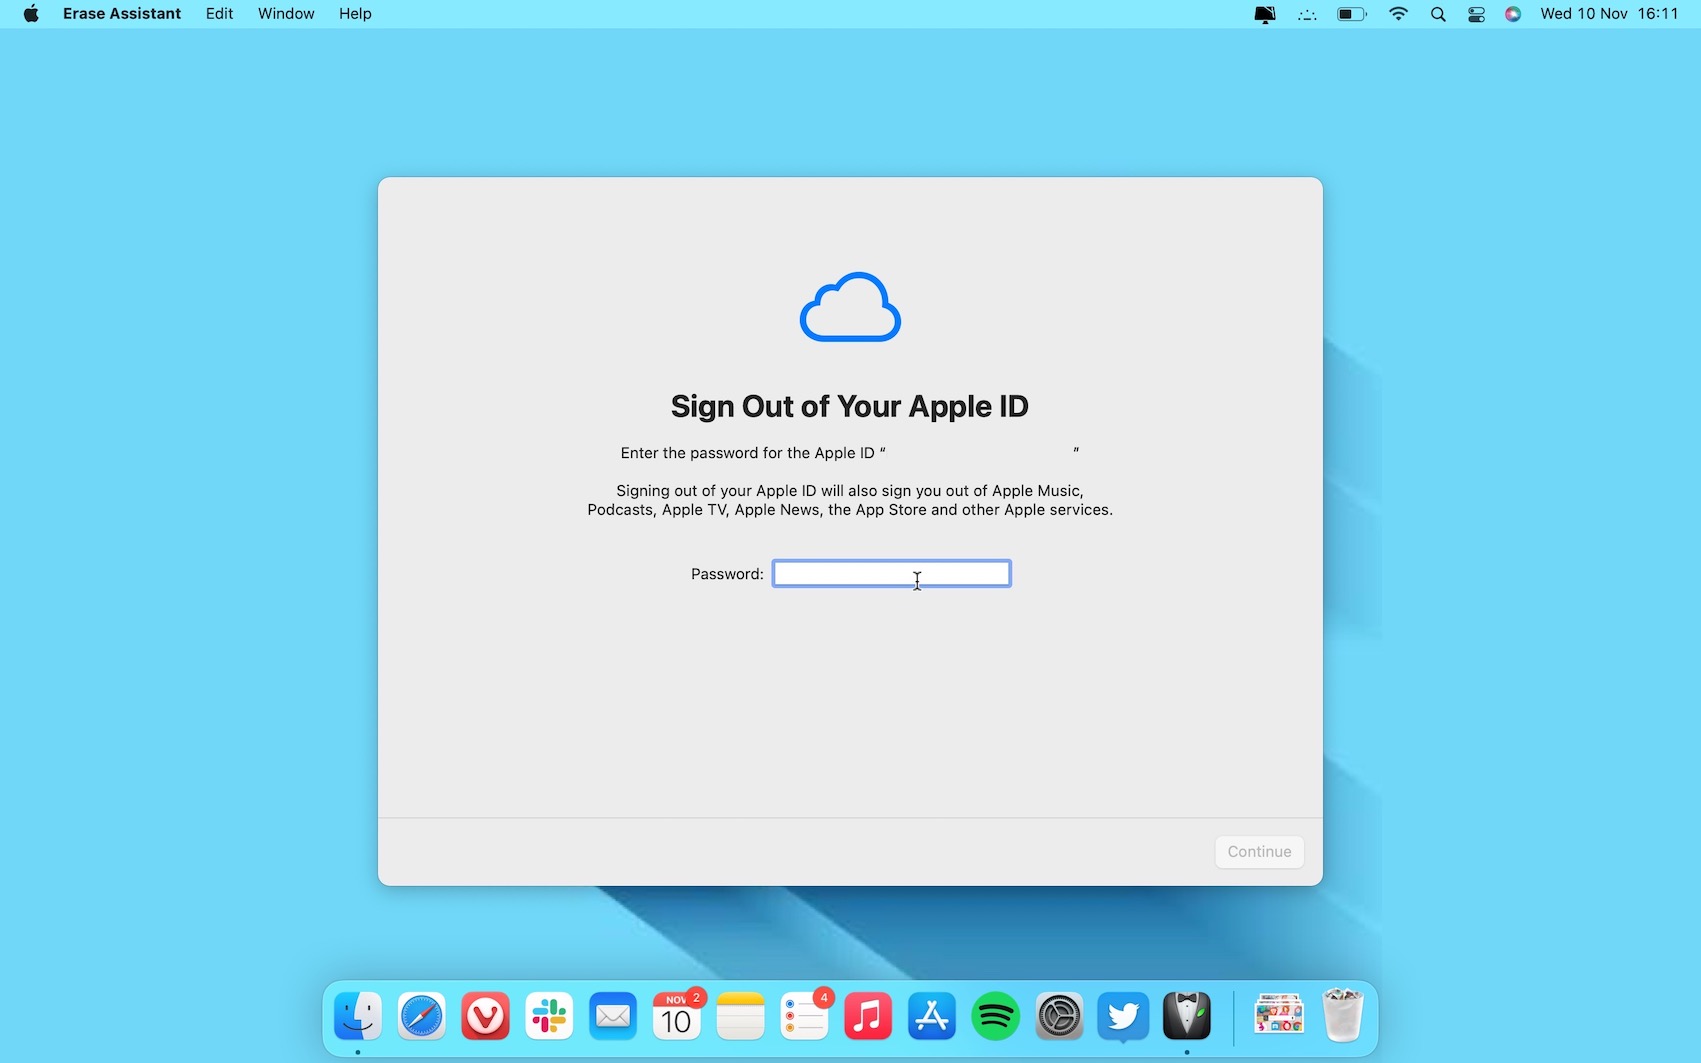Start Apple Music from the Dock
The image size is (1701, 1063).
tap(867, 1015)
